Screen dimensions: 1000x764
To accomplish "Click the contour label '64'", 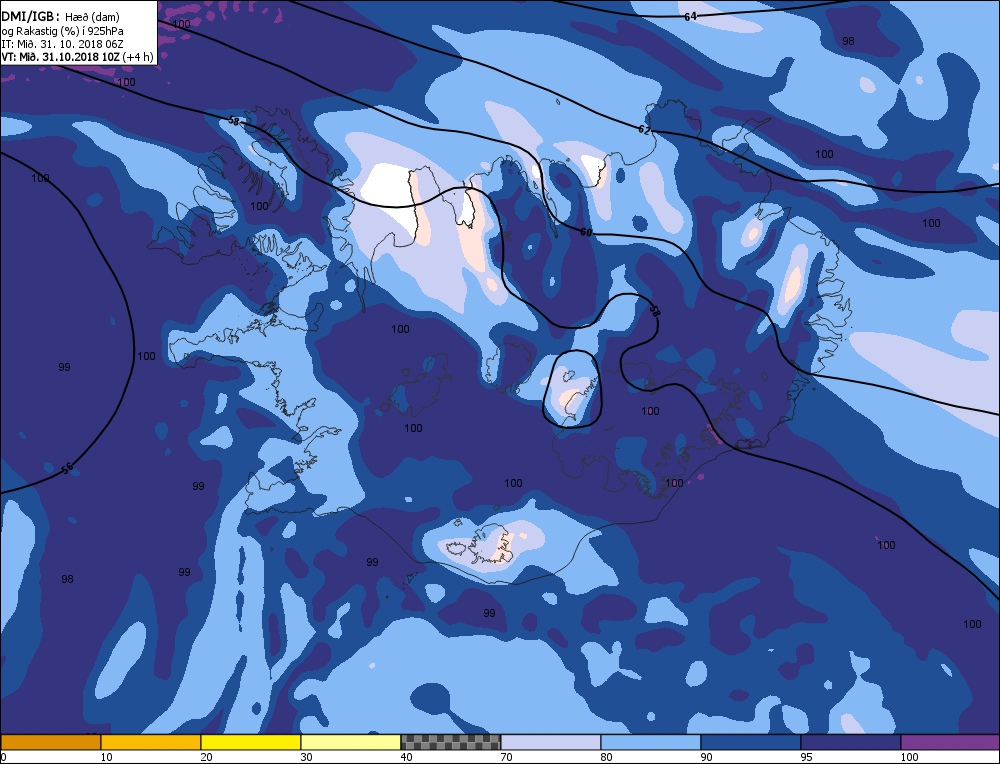I will 690,17.
